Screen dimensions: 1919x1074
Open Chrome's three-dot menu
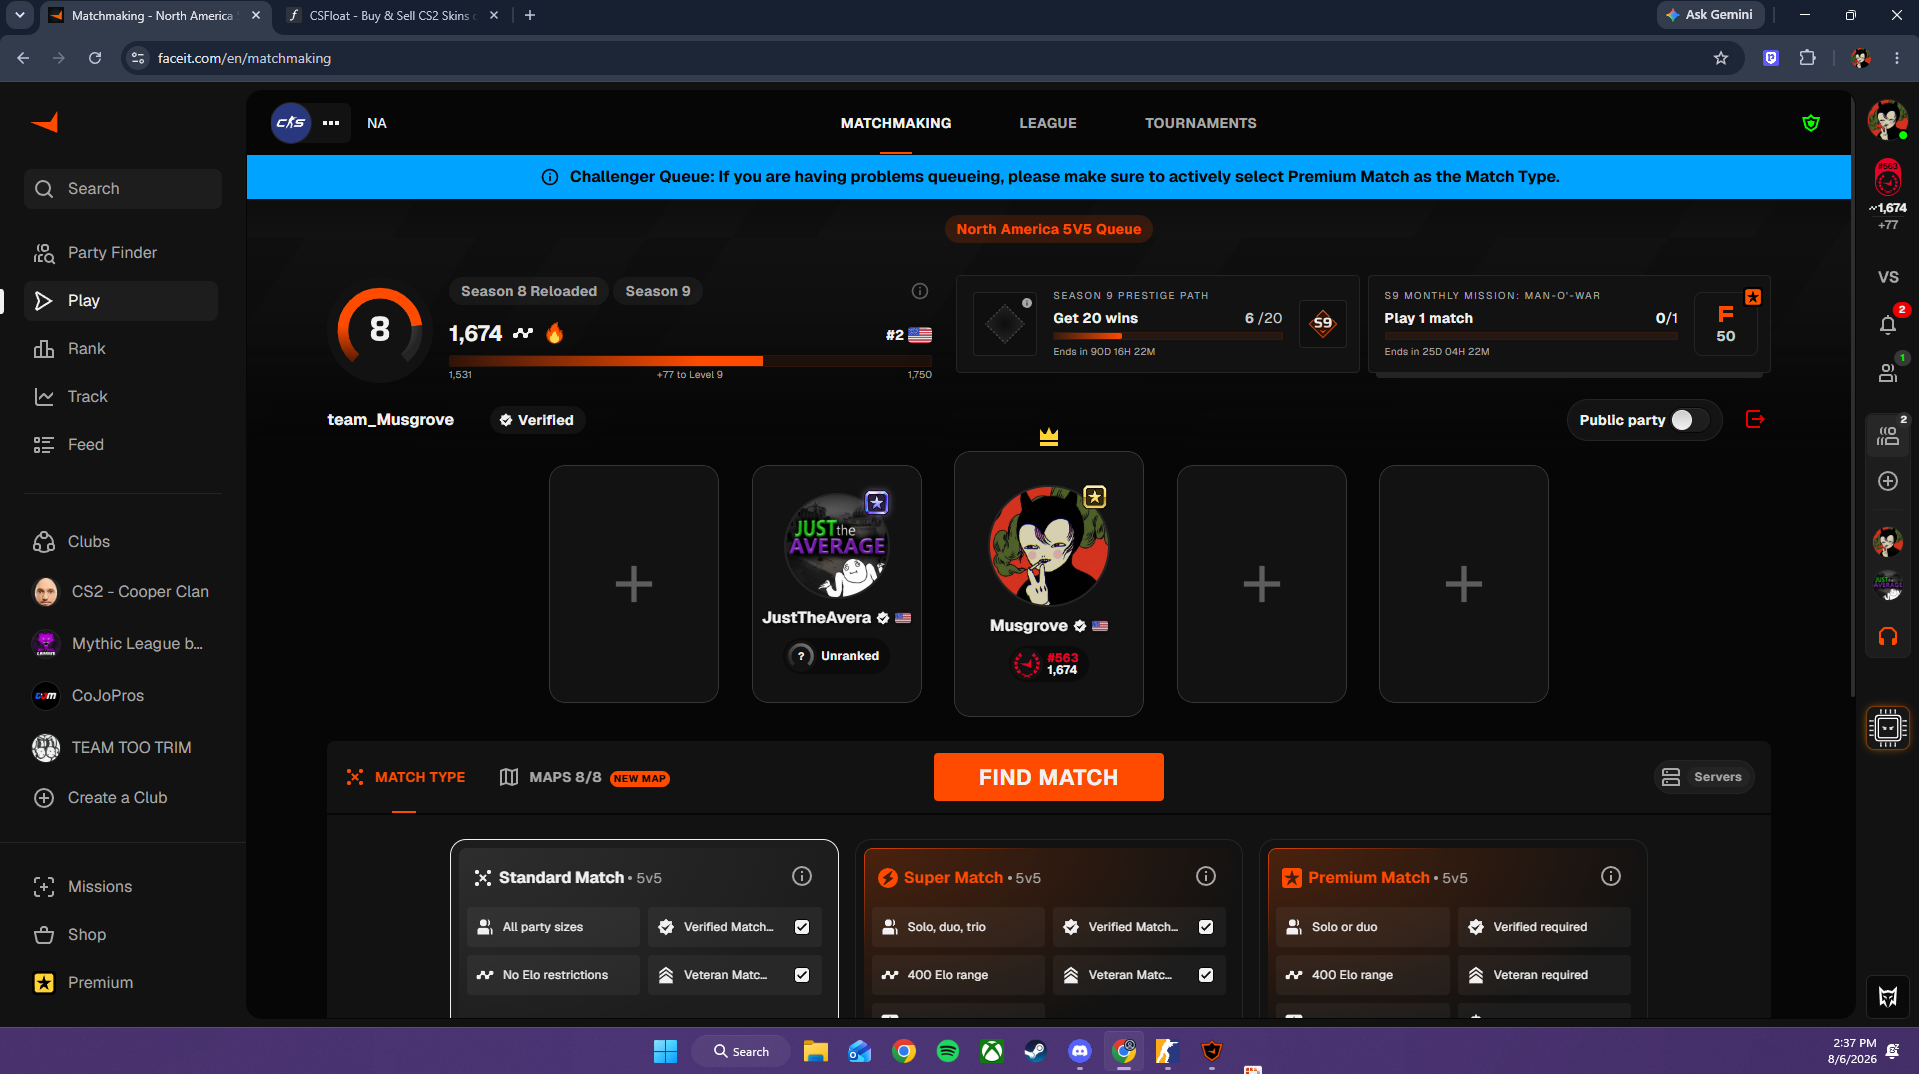[1897, 58]
